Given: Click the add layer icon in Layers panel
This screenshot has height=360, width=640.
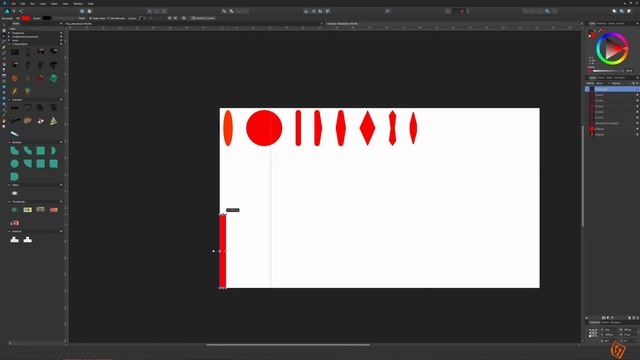Looking at the screenshot, I should coord(629,318).
